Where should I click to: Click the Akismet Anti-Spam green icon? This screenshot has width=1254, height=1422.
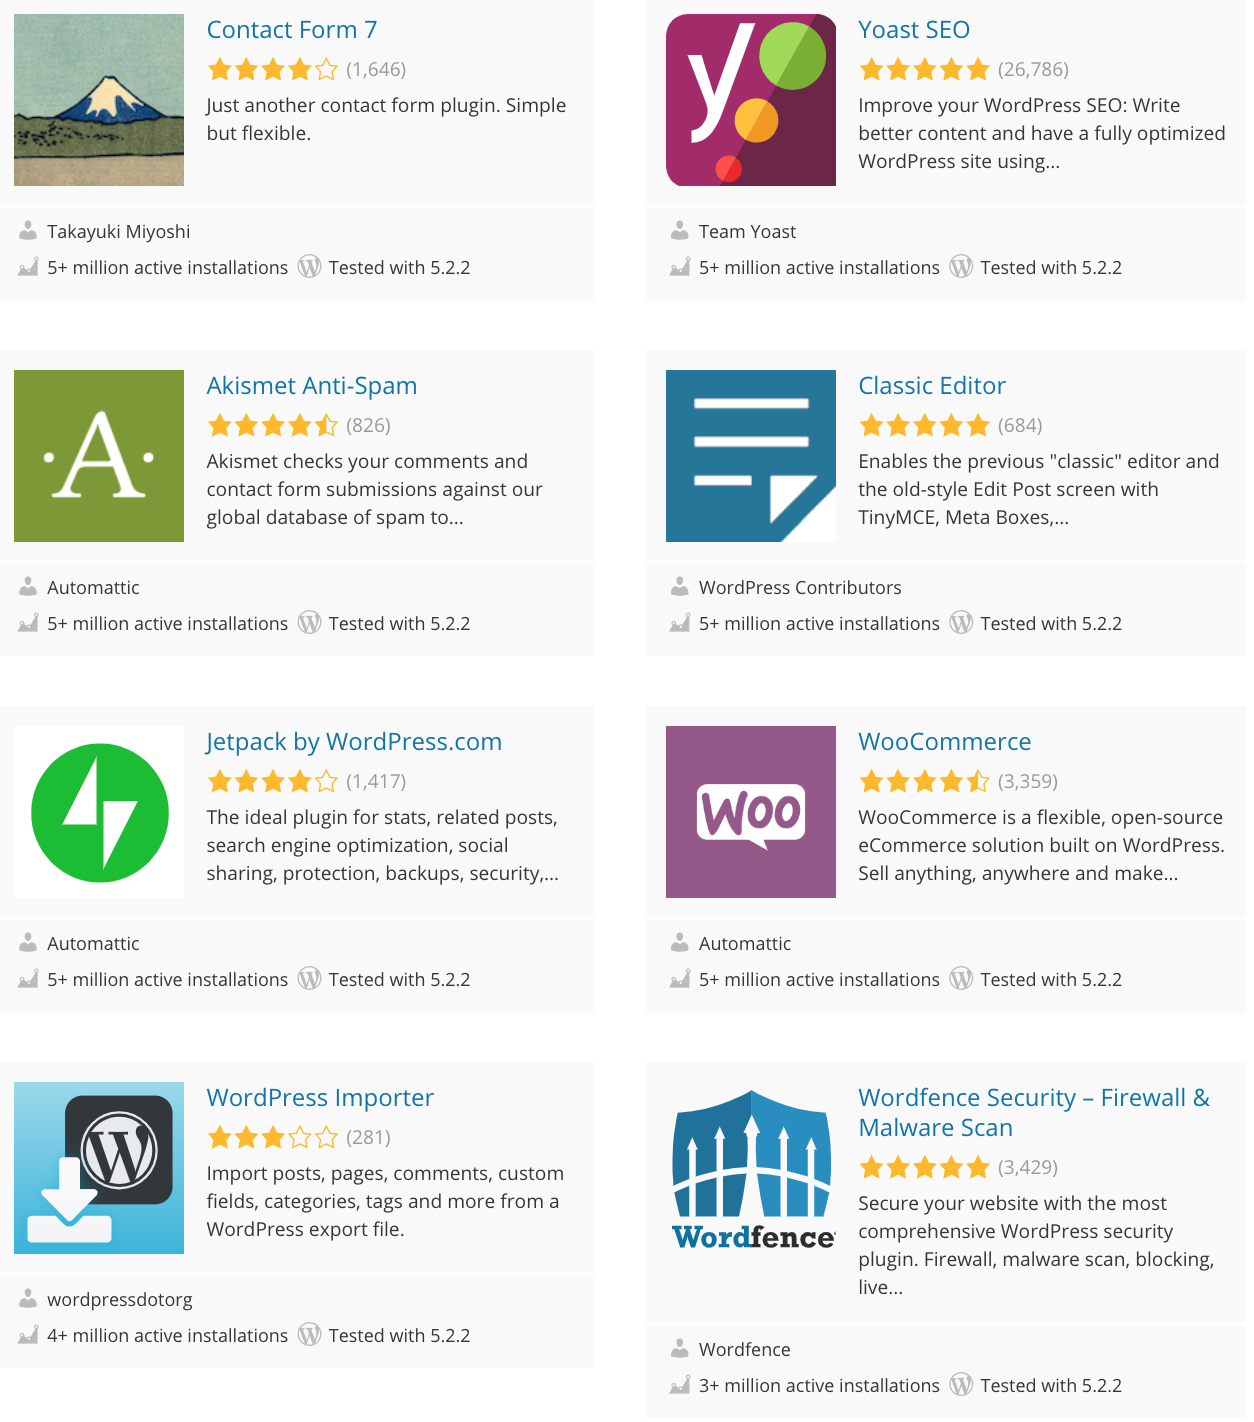pos(98,455)
